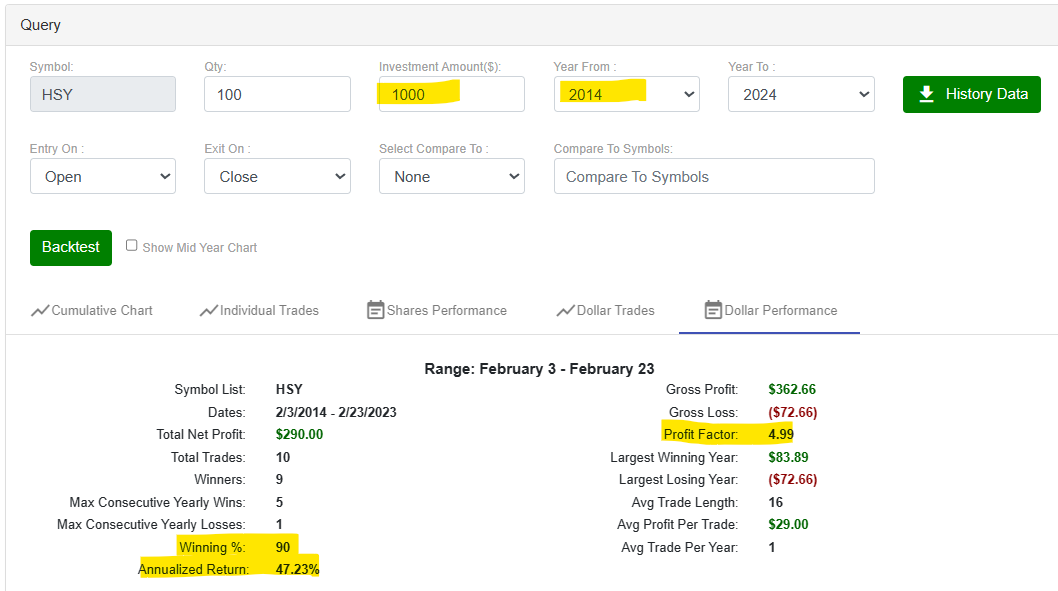Click the Total Trades value 10

click(x=283, y=457)
